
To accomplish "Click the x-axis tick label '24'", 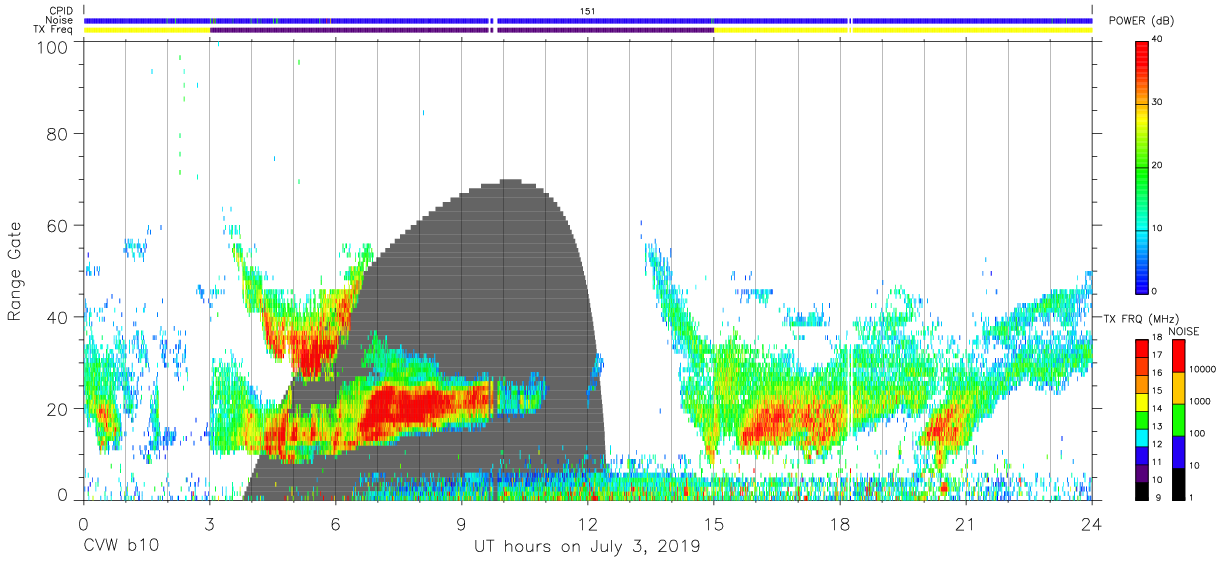I will (x=1092, y=523).
